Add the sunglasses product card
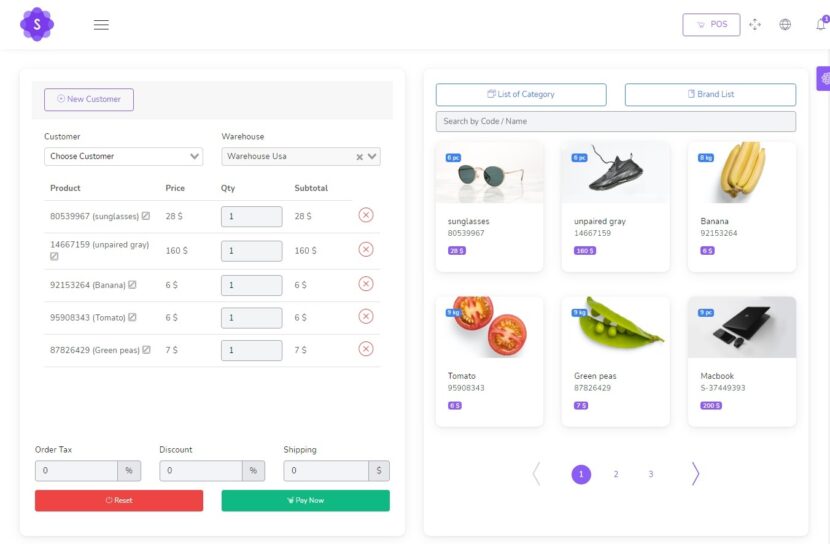 [x=489, y=206]
